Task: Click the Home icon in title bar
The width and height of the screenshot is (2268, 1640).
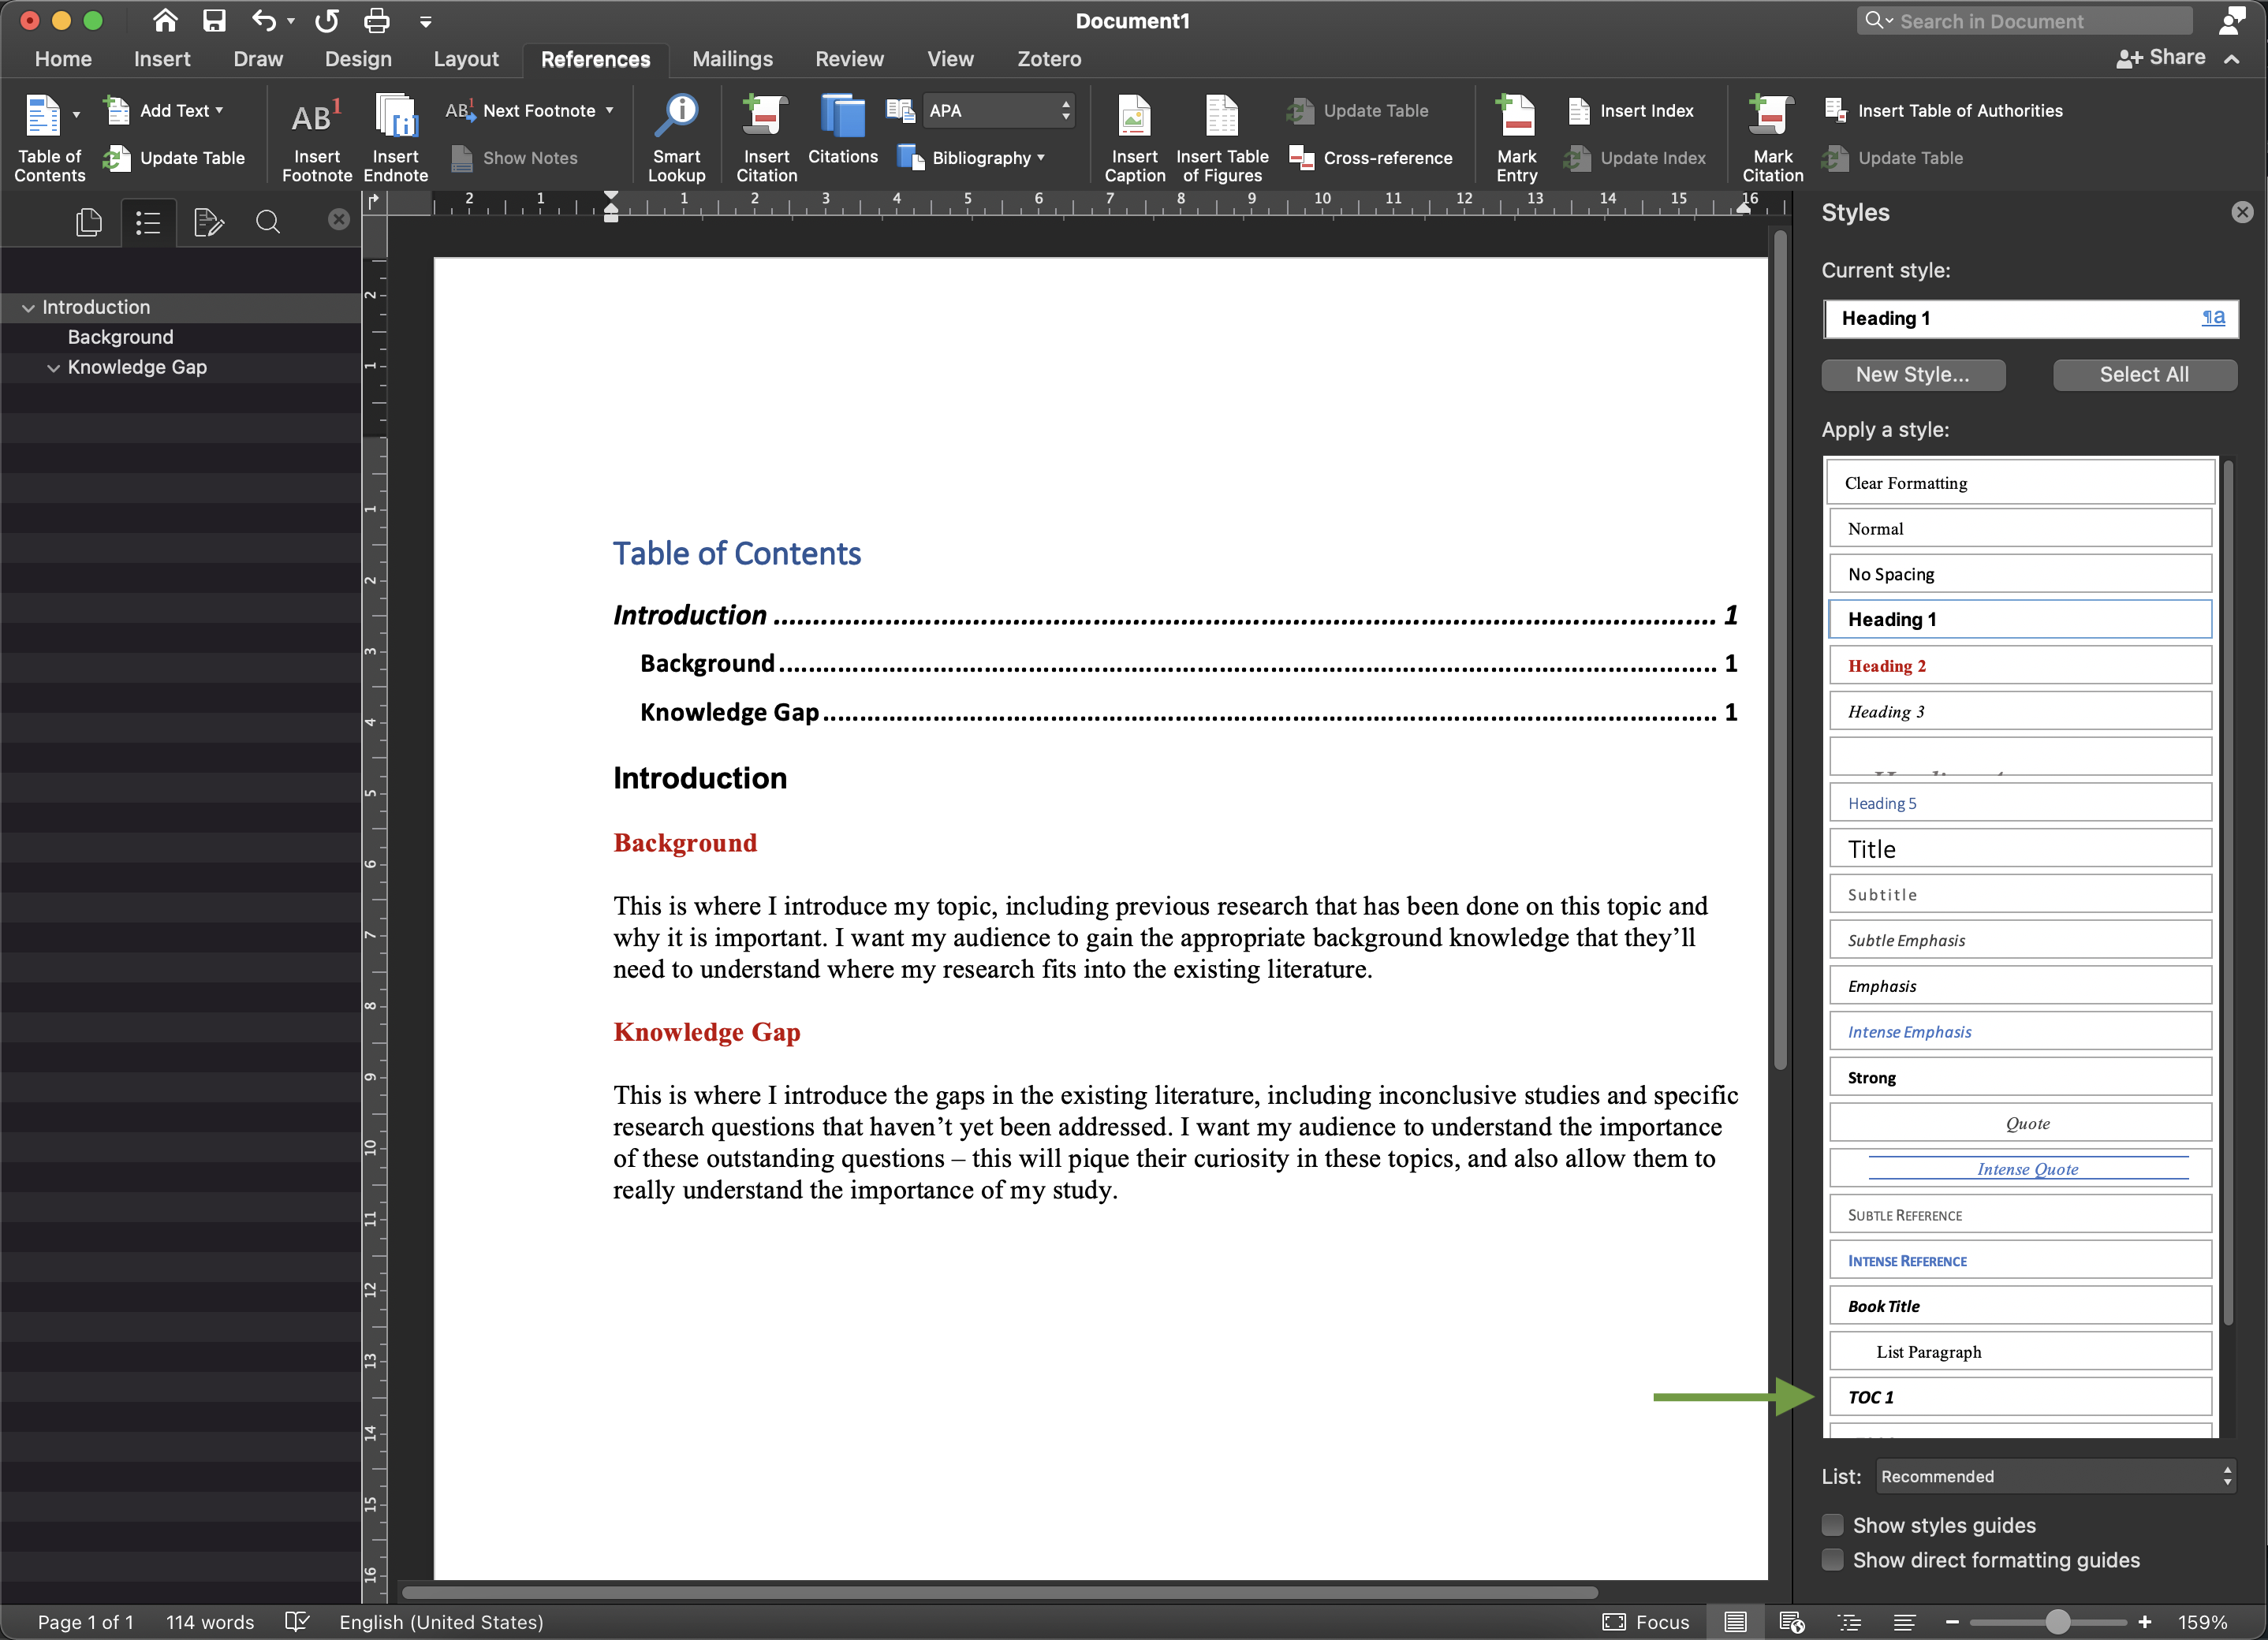Action: (x=165, y=20)
